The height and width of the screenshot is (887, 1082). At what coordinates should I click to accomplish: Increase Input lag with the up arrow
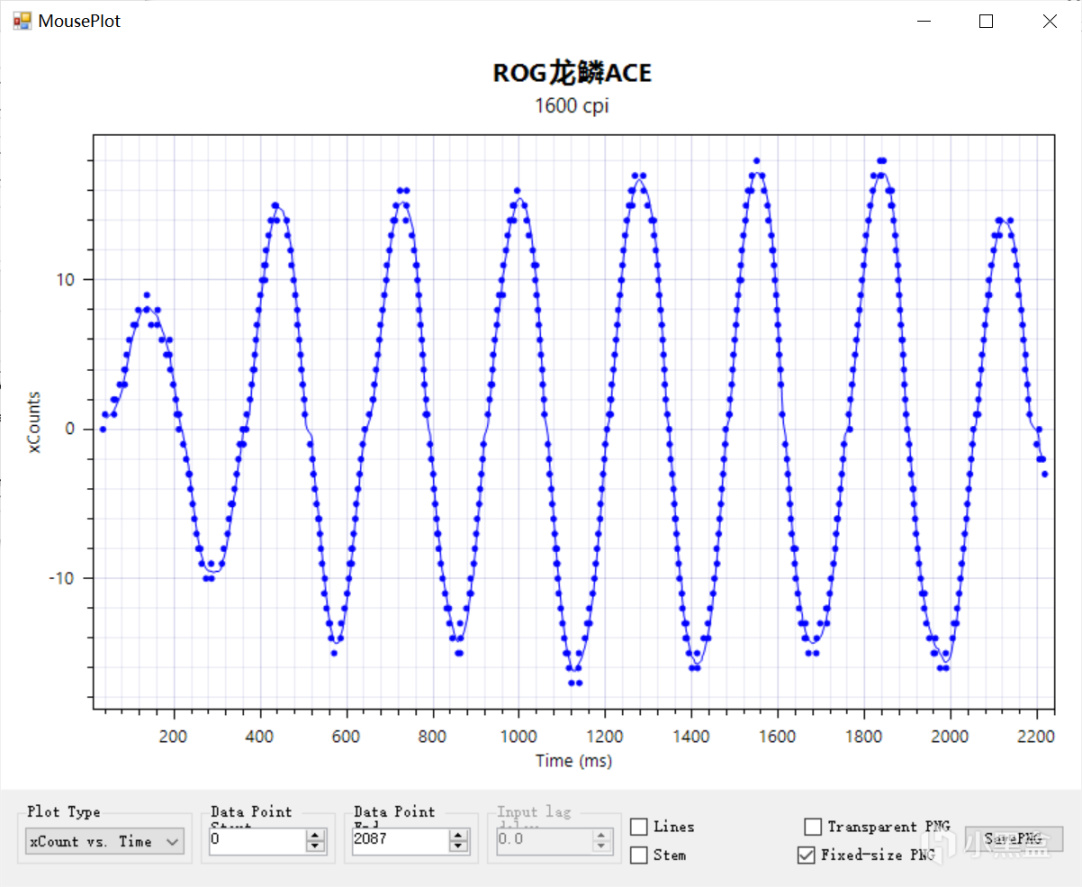601,835
